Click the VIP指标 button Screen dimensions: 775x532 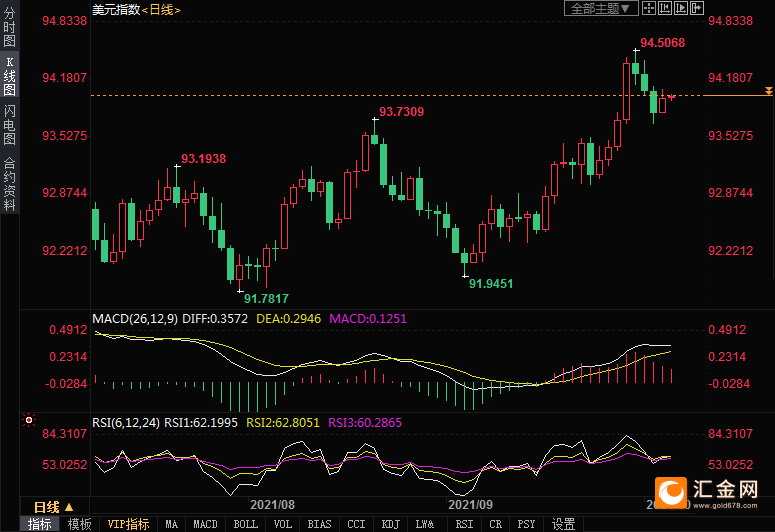pos(129,524)
